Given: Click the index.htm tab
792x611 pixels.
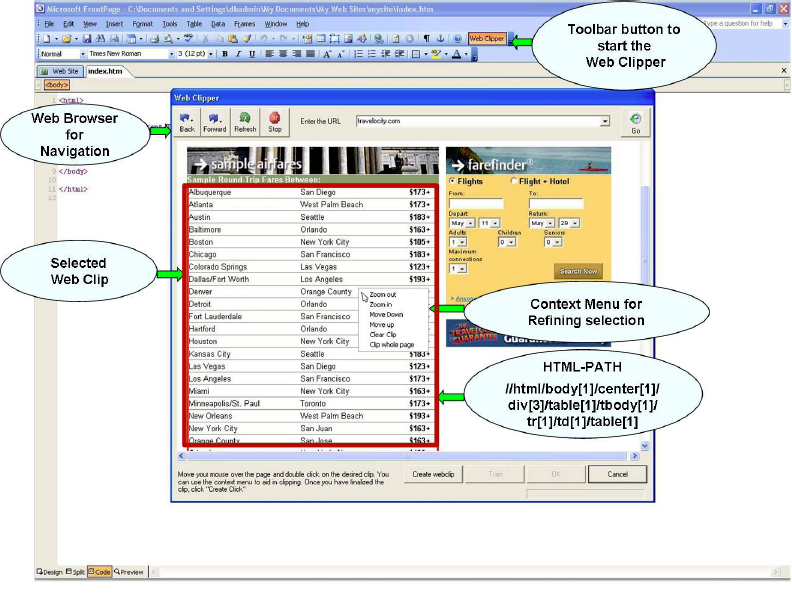Looking at the screenshot, I should point(105,71).
